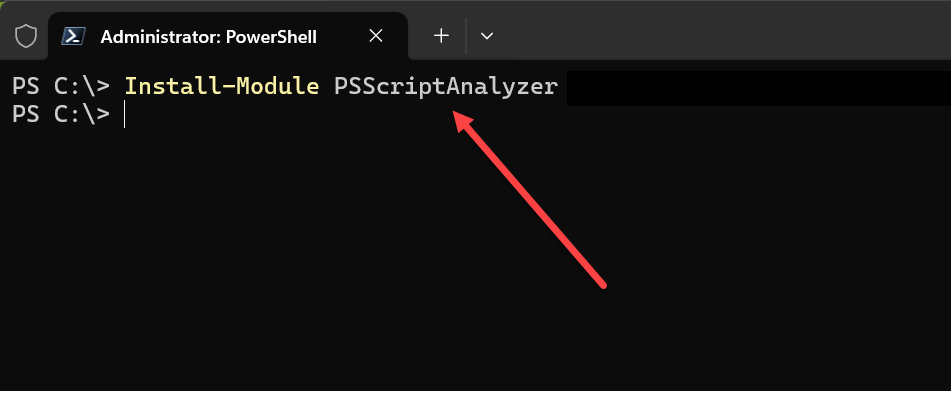Click the PSScriptAnalyzer module name
Screen dimensions: 951x404
(445, 86)
